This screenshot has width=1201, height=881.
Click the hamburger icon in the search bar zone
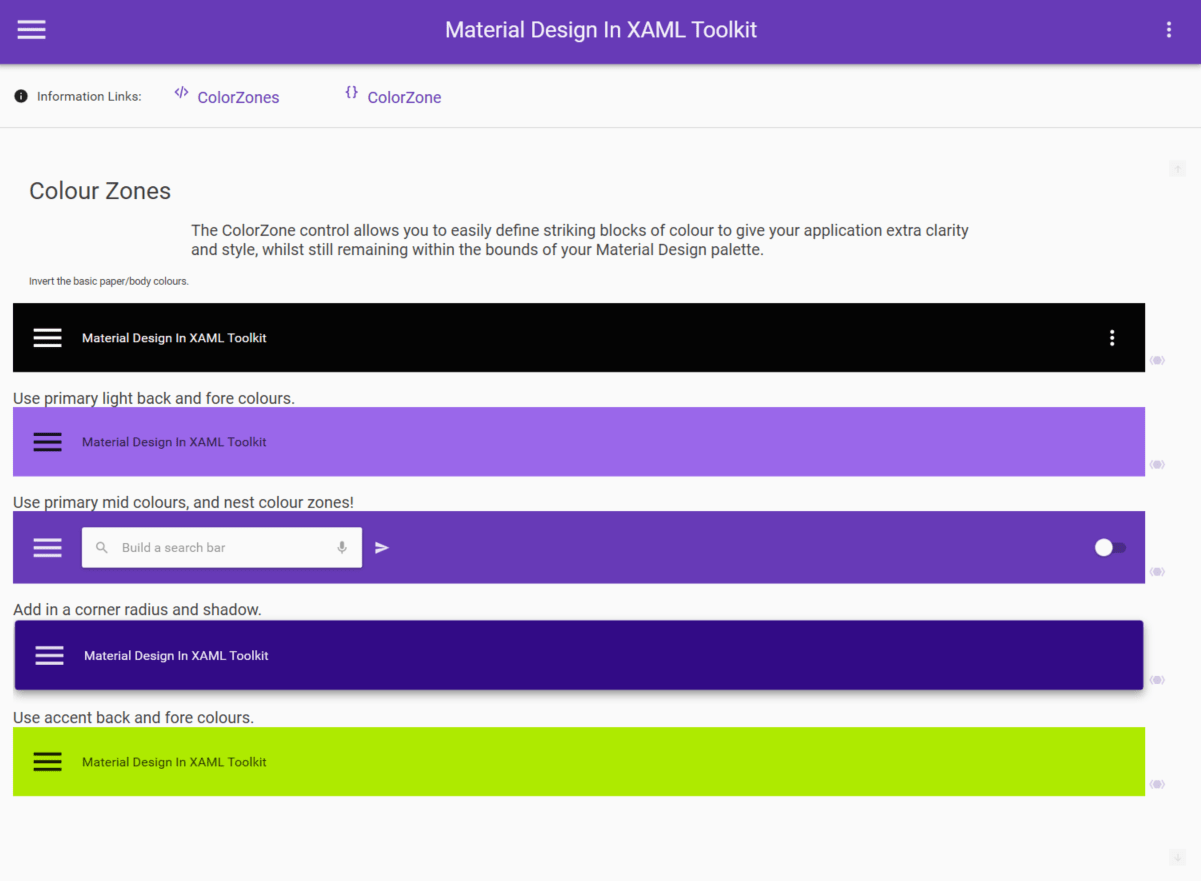click(48, 548)
